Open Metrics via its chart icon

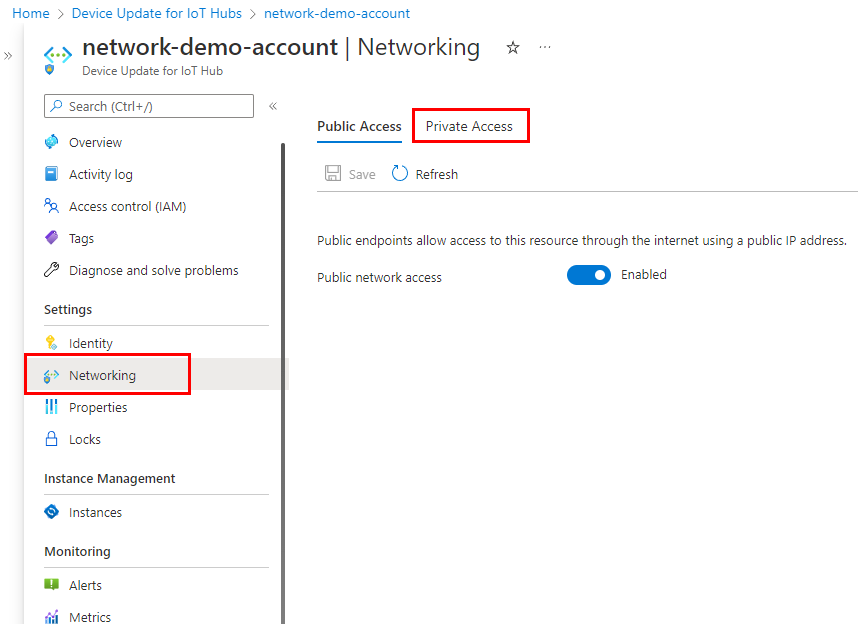point(53,616)
